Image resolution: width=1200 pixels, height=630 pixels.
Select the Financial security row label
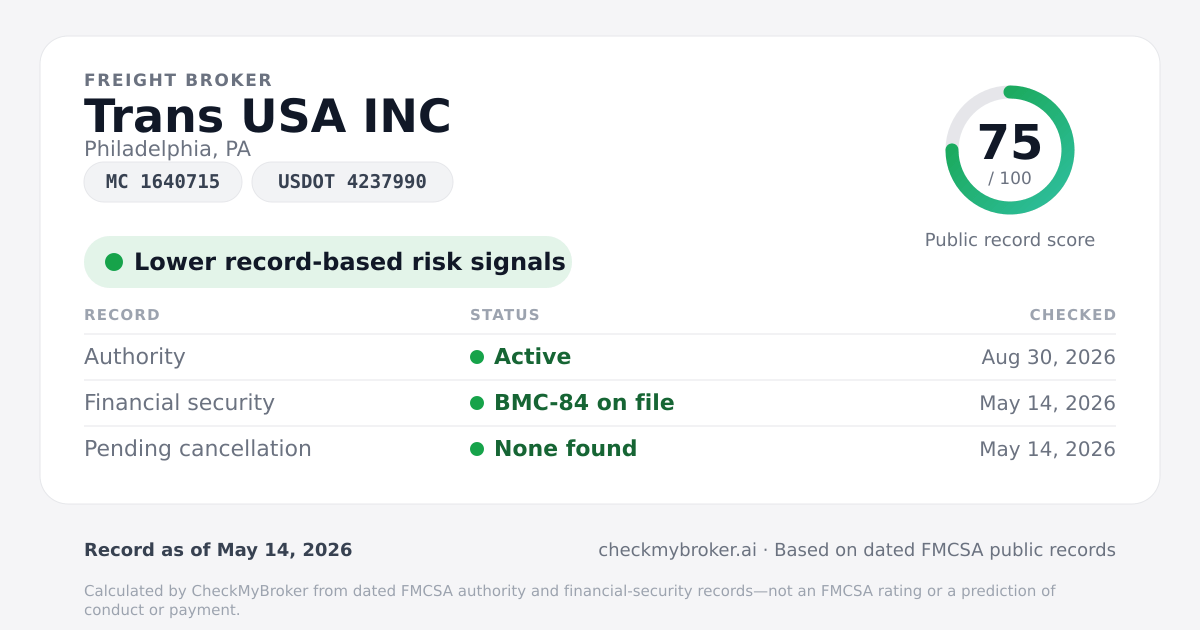(179, 403)
